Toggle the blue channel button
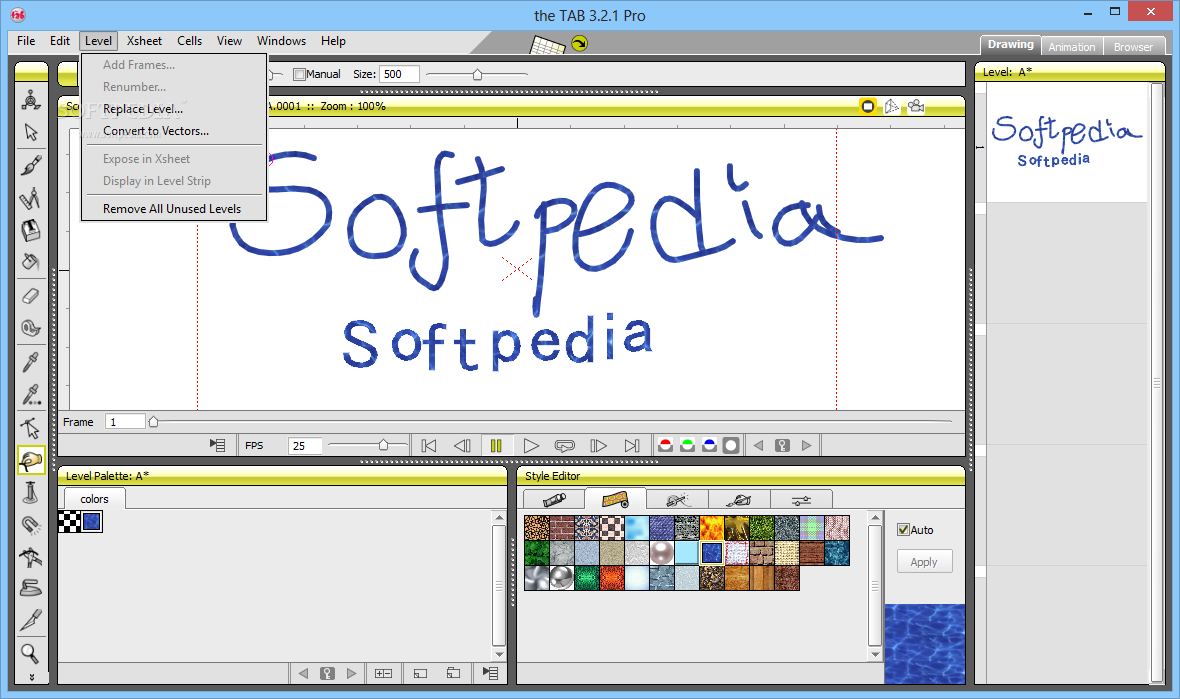 [709, 445]
